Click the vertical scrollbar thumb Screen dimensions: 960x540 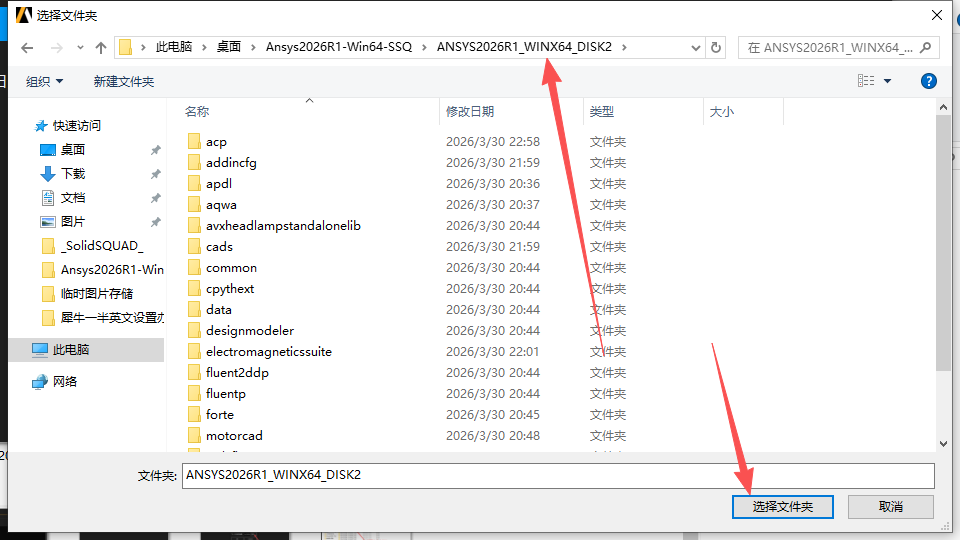(943, 242)
